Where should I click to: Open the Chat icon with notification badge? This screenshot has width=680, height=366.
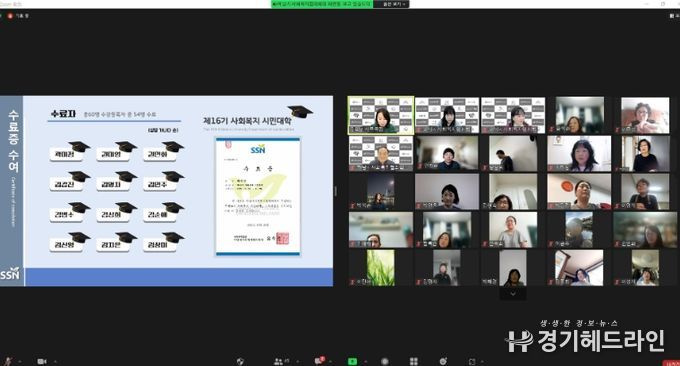click(319, 360)
